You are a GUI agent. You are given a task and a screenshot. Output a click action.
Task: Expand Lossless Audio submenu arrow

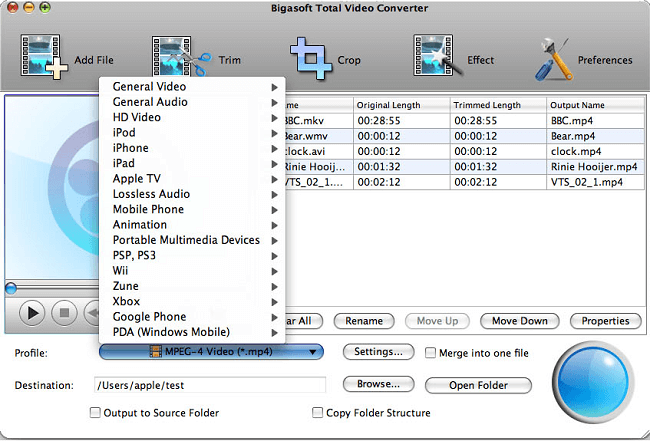274,194
